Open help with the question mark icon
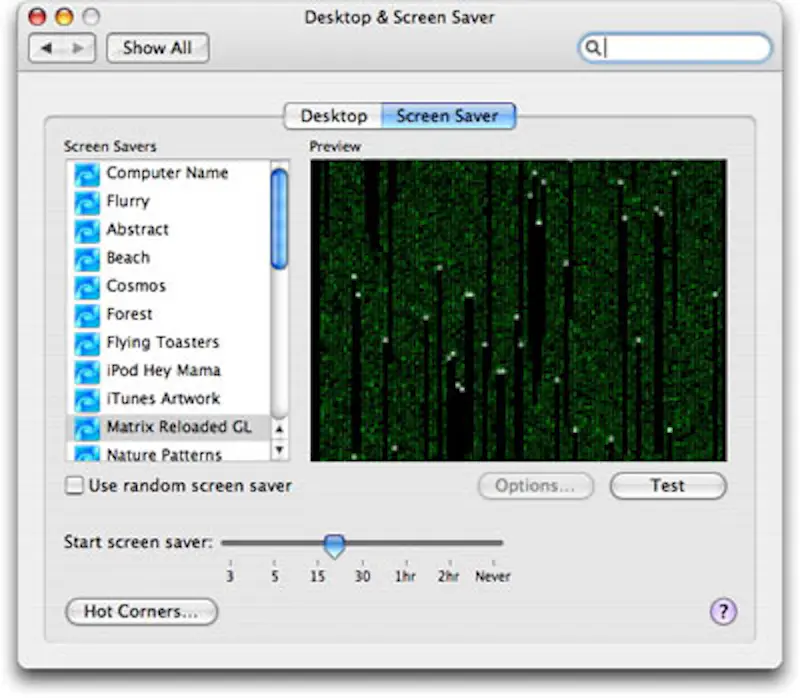Viewport: 800px width, 698px height. click(x=723, y=612)
